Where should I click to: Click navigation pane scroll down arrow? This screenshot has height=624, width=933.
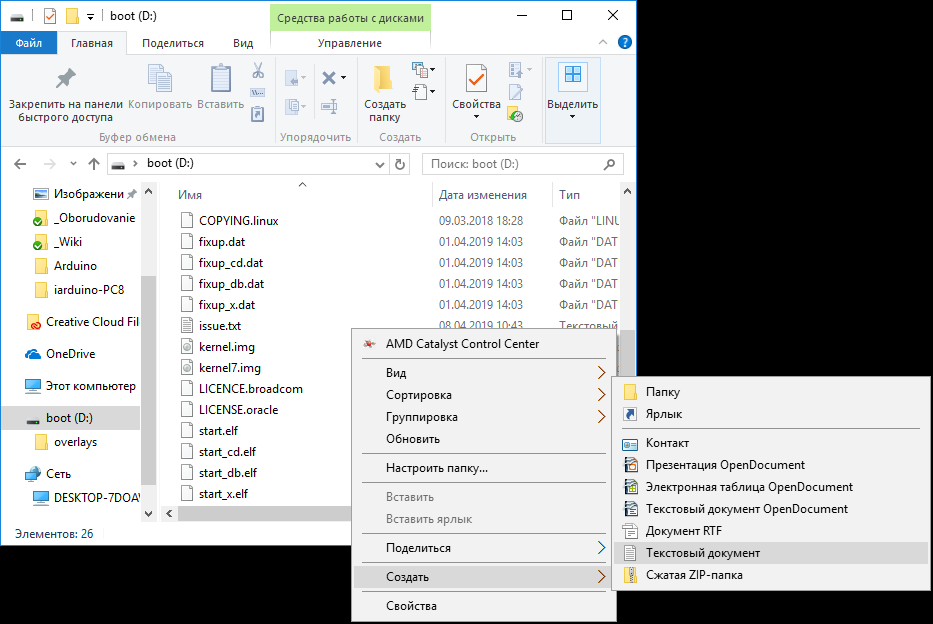[x=149, y=513]
